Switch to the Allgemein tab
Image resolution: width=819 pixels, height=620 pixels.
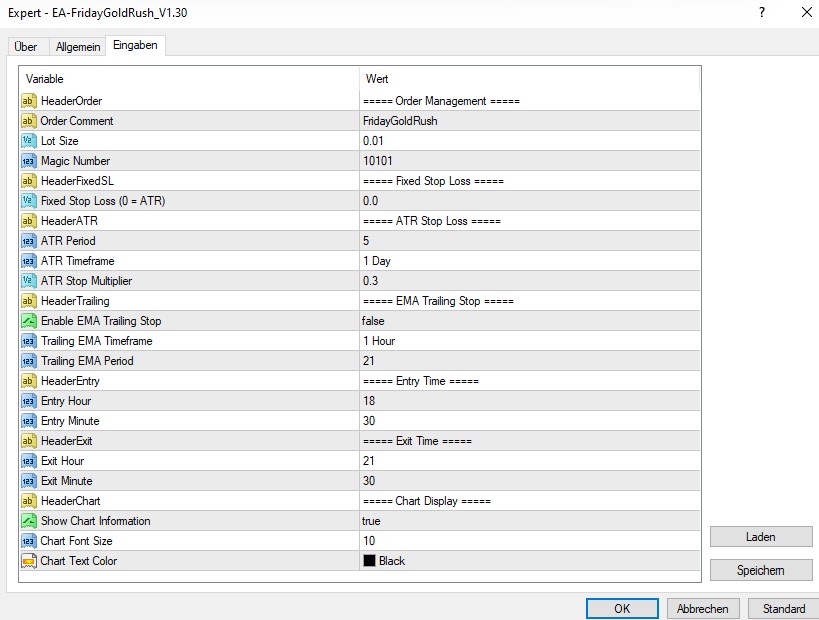(78, 46)
